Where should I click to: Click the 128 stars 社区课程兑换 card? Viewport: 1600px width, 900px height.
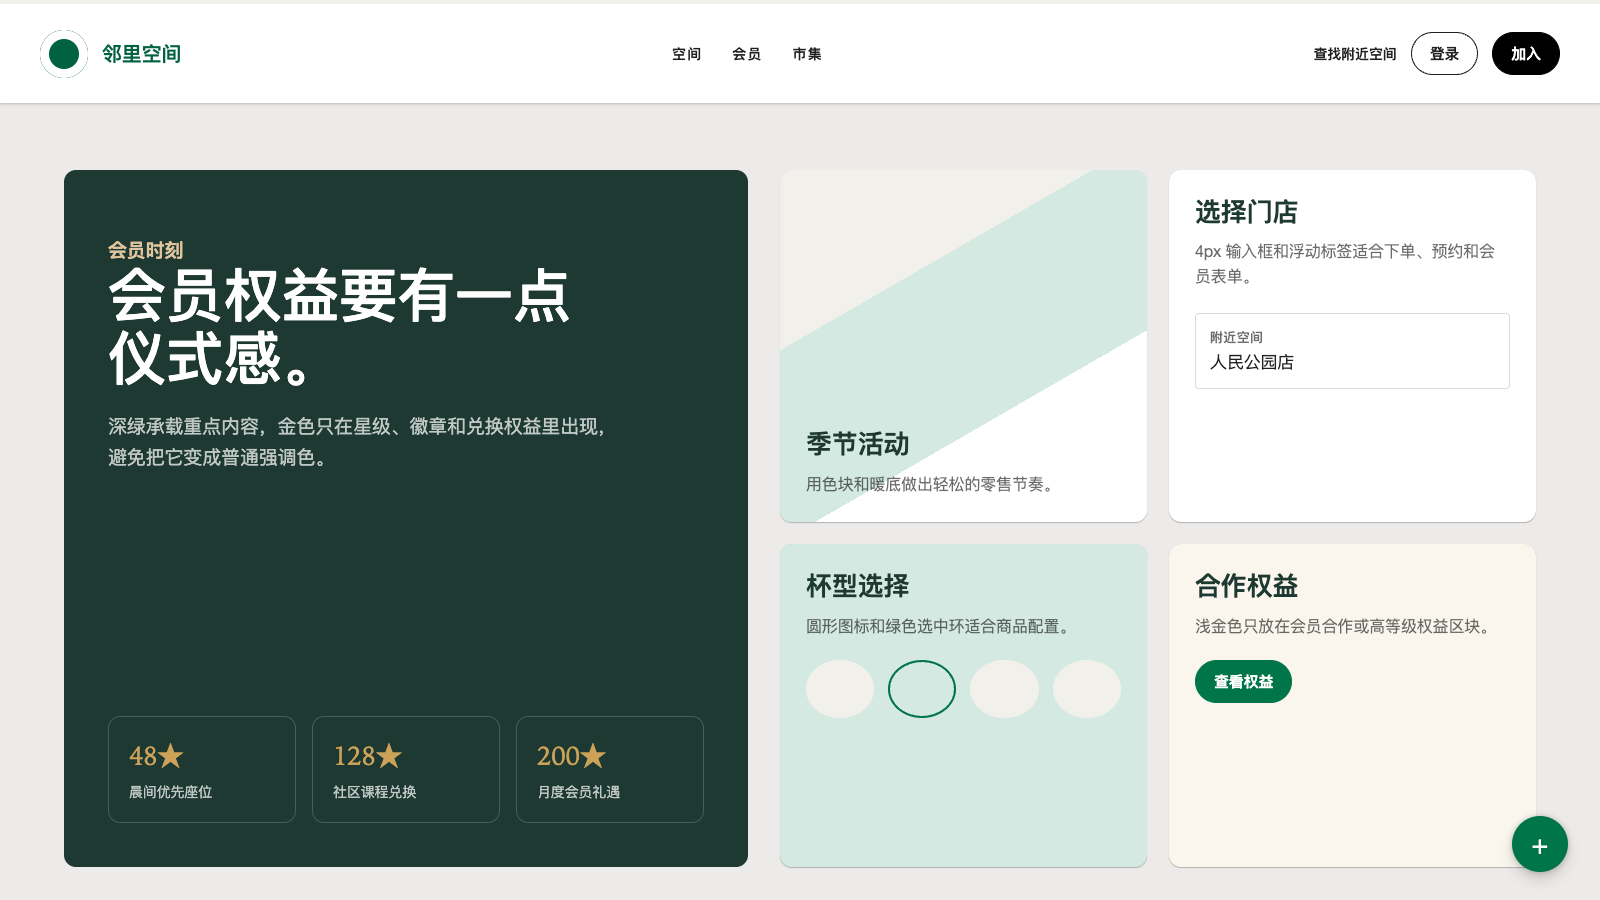[406, 769]
